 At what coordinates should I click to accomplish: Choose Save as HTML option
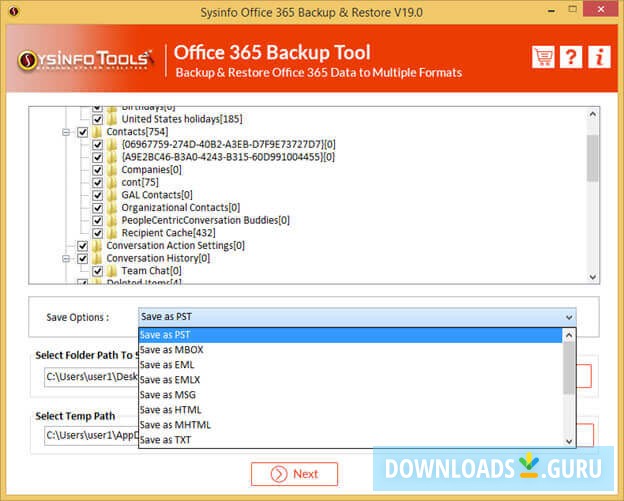350,410
